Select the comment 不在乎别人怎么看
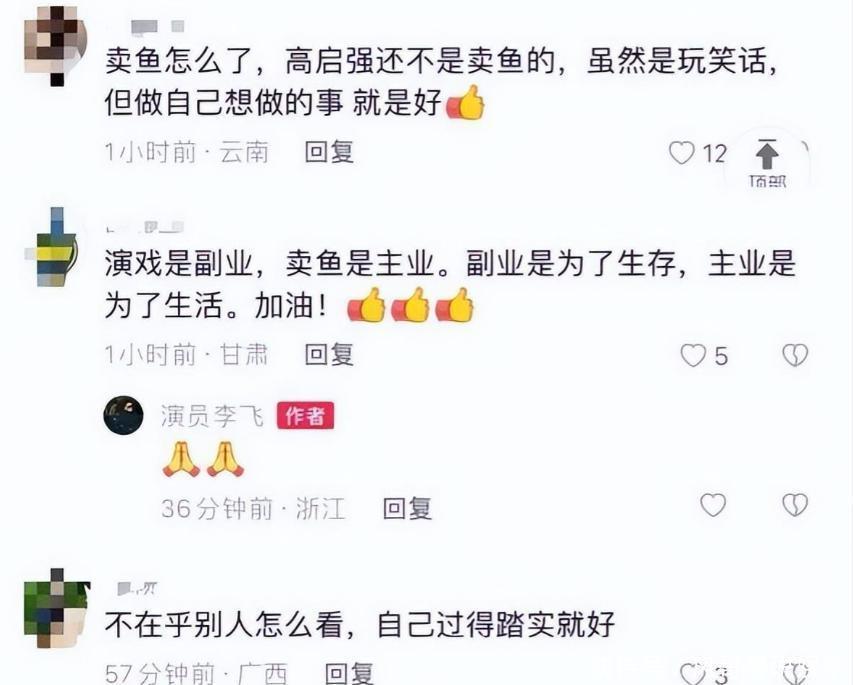 (360, 625)
